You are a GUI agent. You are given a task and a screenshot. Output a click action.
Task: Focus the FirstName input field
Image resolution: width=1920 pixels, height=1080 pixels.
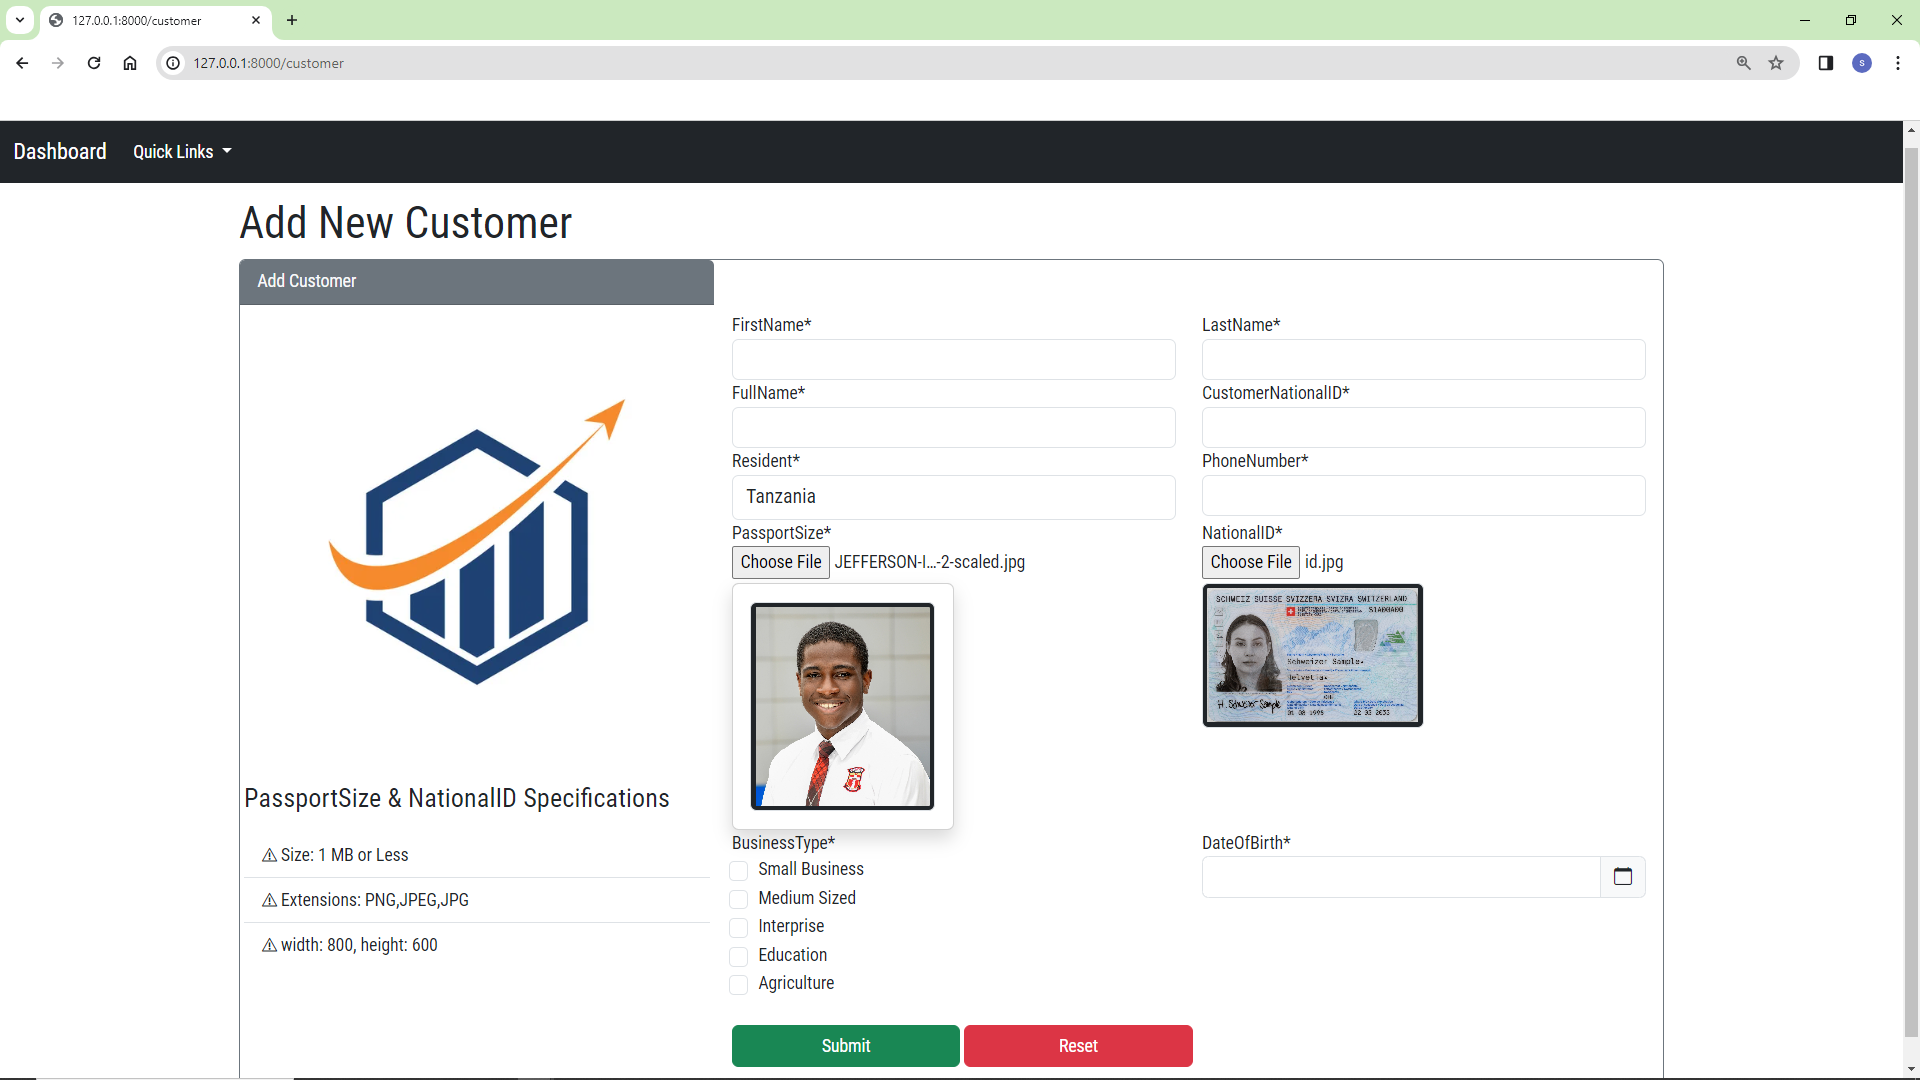pyautogui.click(x=954, y=359)
